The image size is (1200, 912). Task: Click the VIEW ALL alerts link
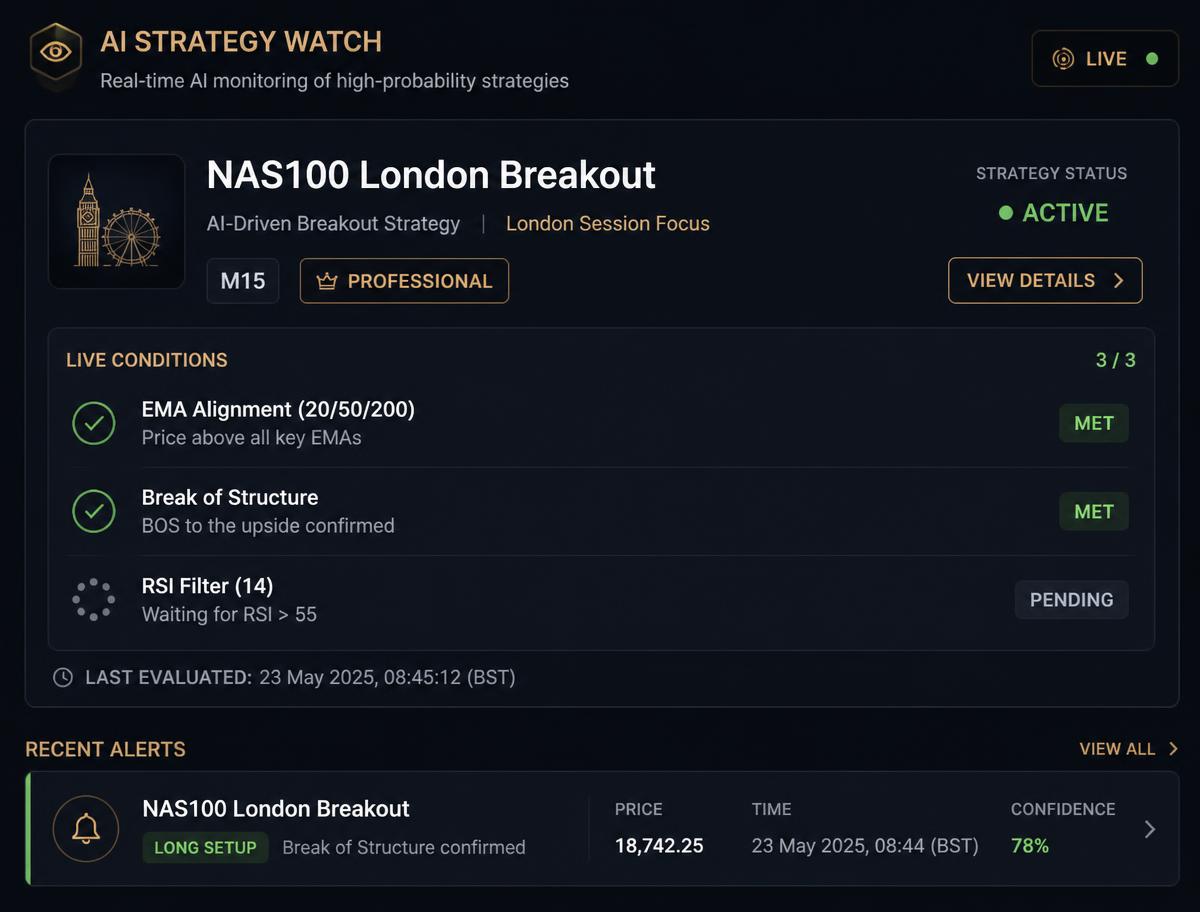[1117, 749]
